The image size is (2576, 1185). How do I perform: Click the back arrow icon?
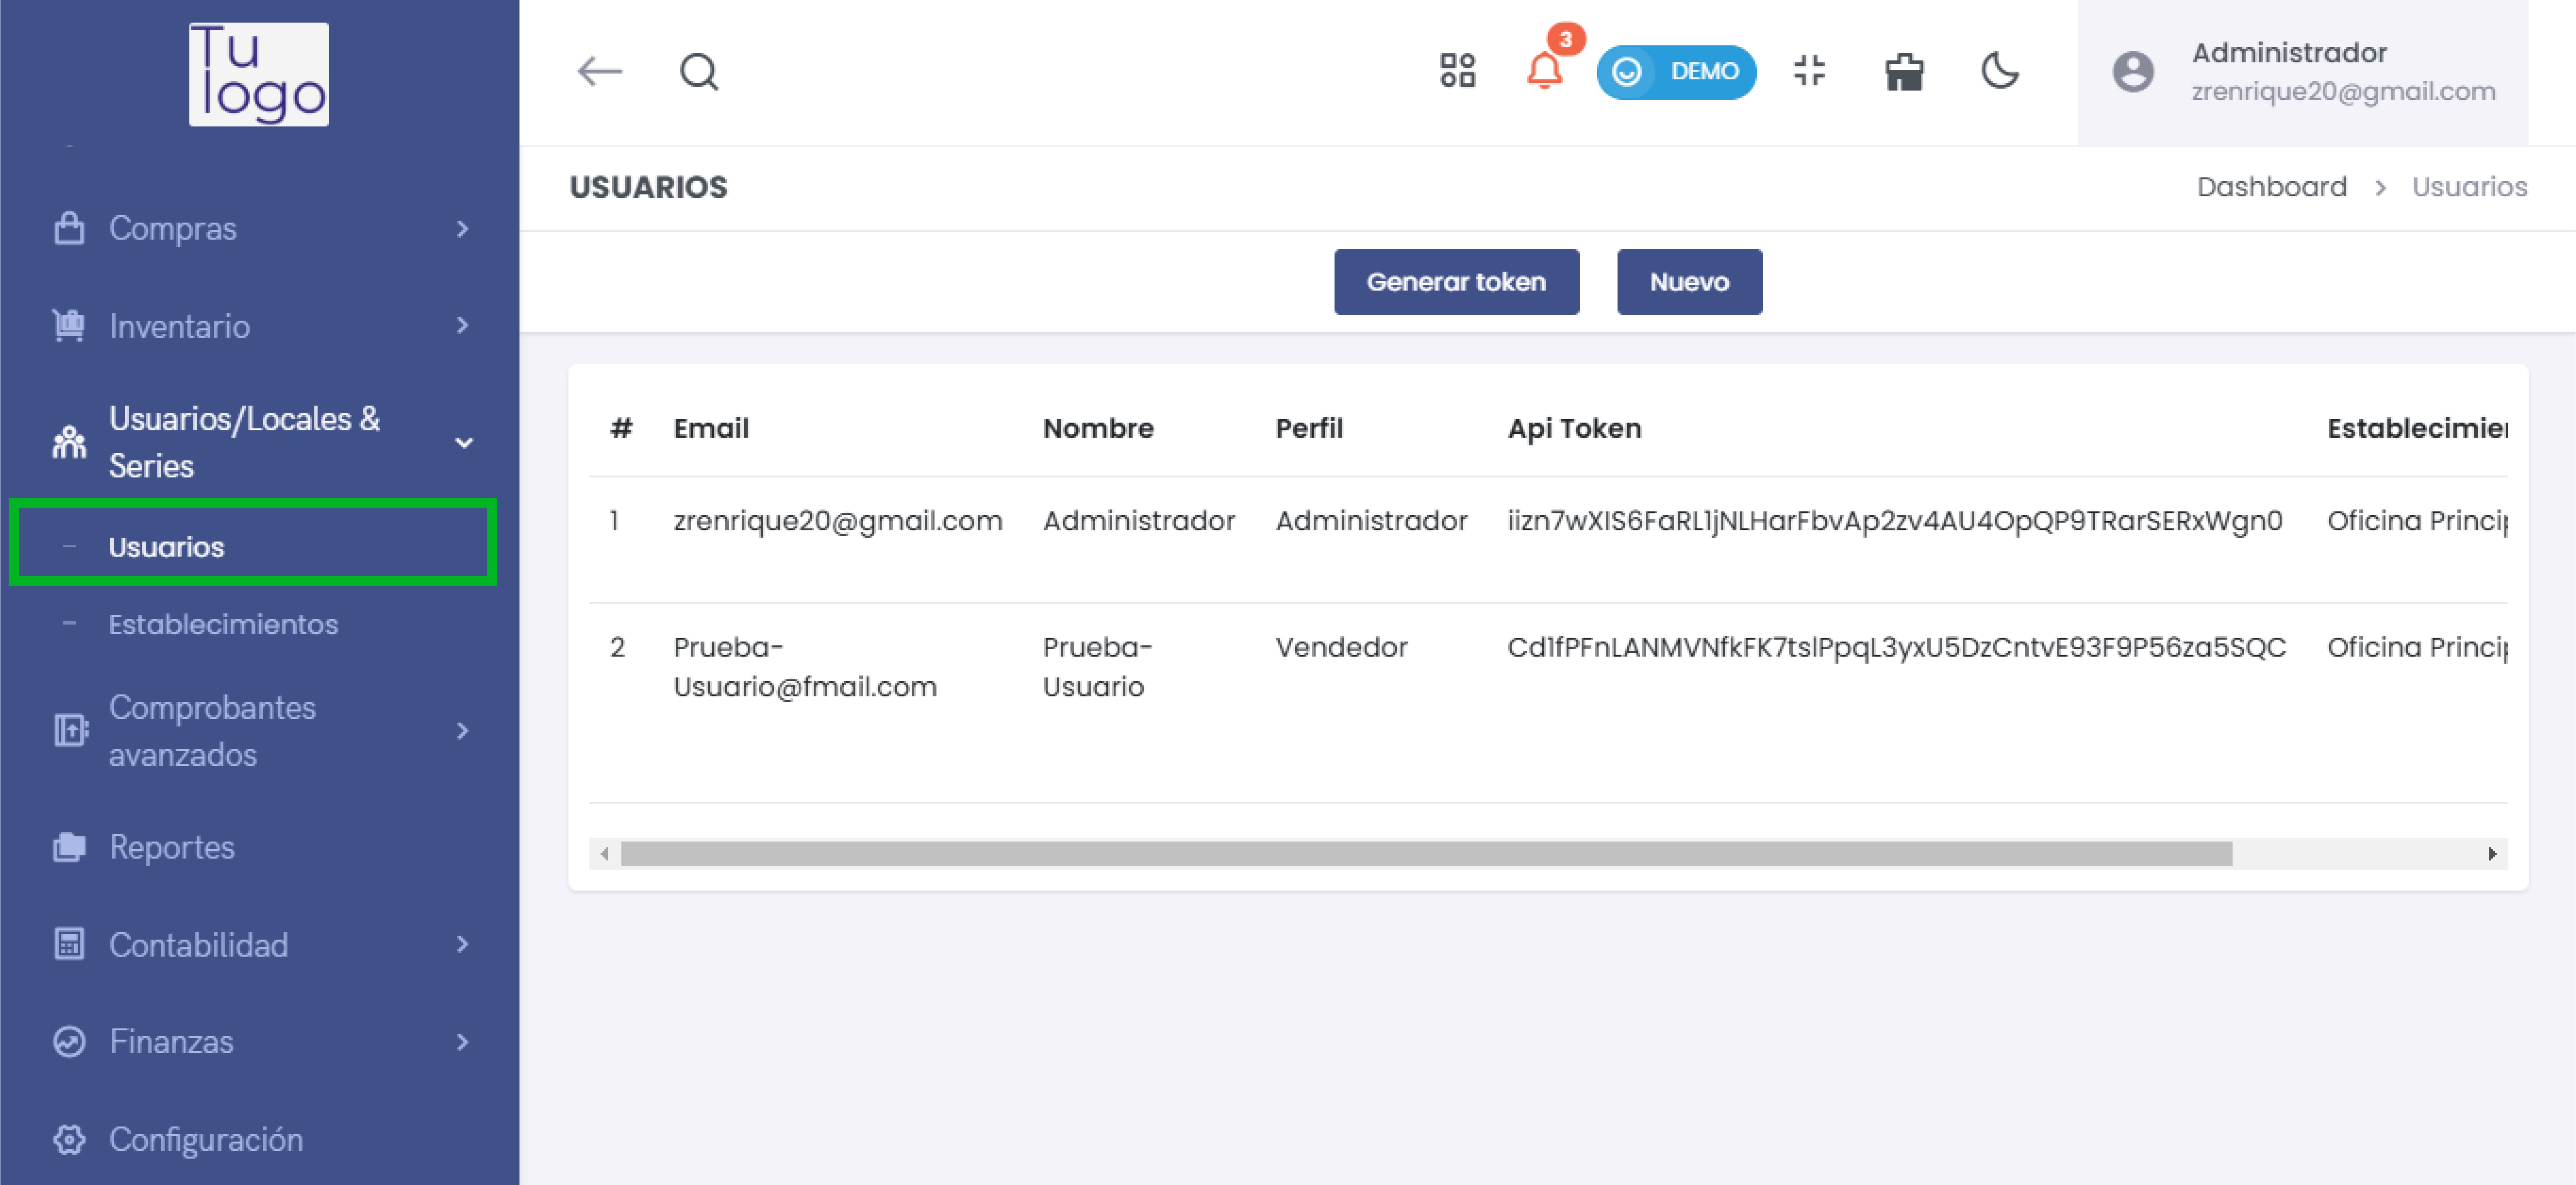[600, 72]
